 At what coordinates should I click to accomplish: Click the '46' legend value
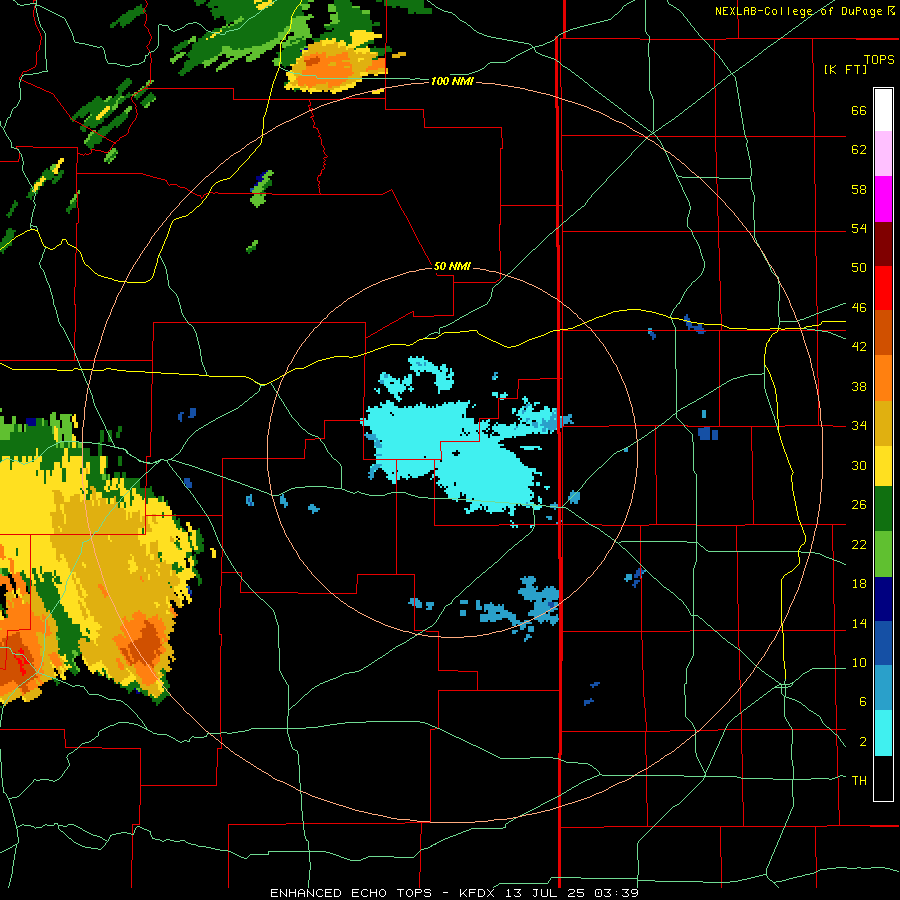click(859, 308)
